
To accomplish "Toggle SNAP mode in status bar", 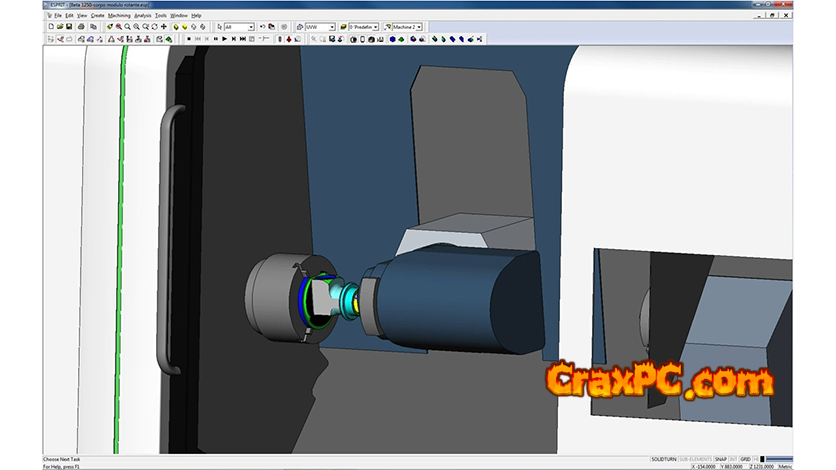I will 720,458.
